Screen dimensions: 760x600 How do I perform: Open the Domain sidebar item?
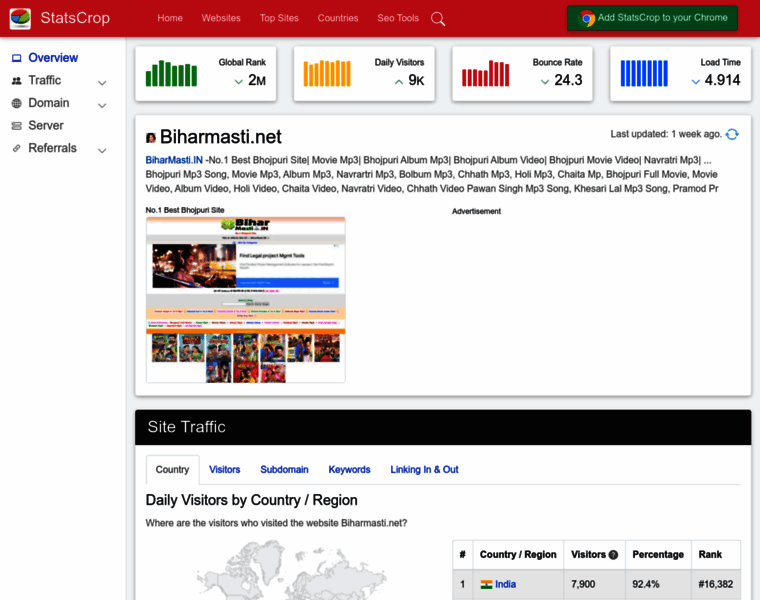(48, 103)
